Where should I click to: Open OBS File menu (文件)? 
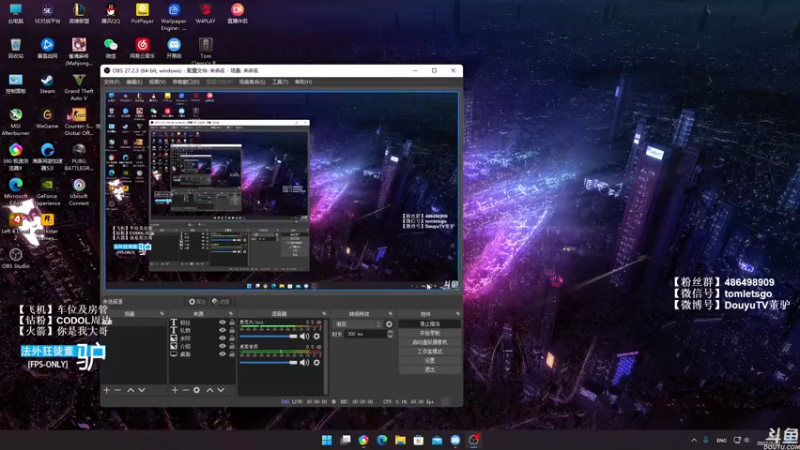pyautogui.click(x=111, y=82)
